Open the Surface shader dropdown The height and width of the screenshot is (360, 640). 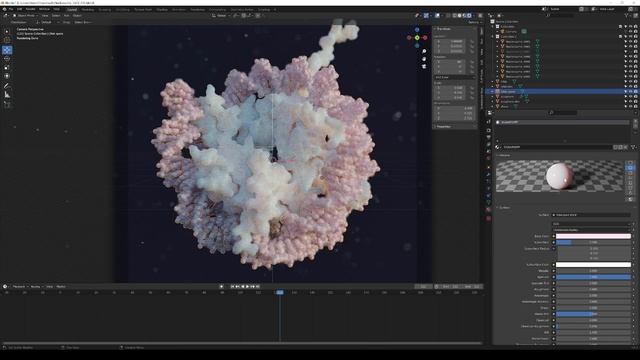591,215
